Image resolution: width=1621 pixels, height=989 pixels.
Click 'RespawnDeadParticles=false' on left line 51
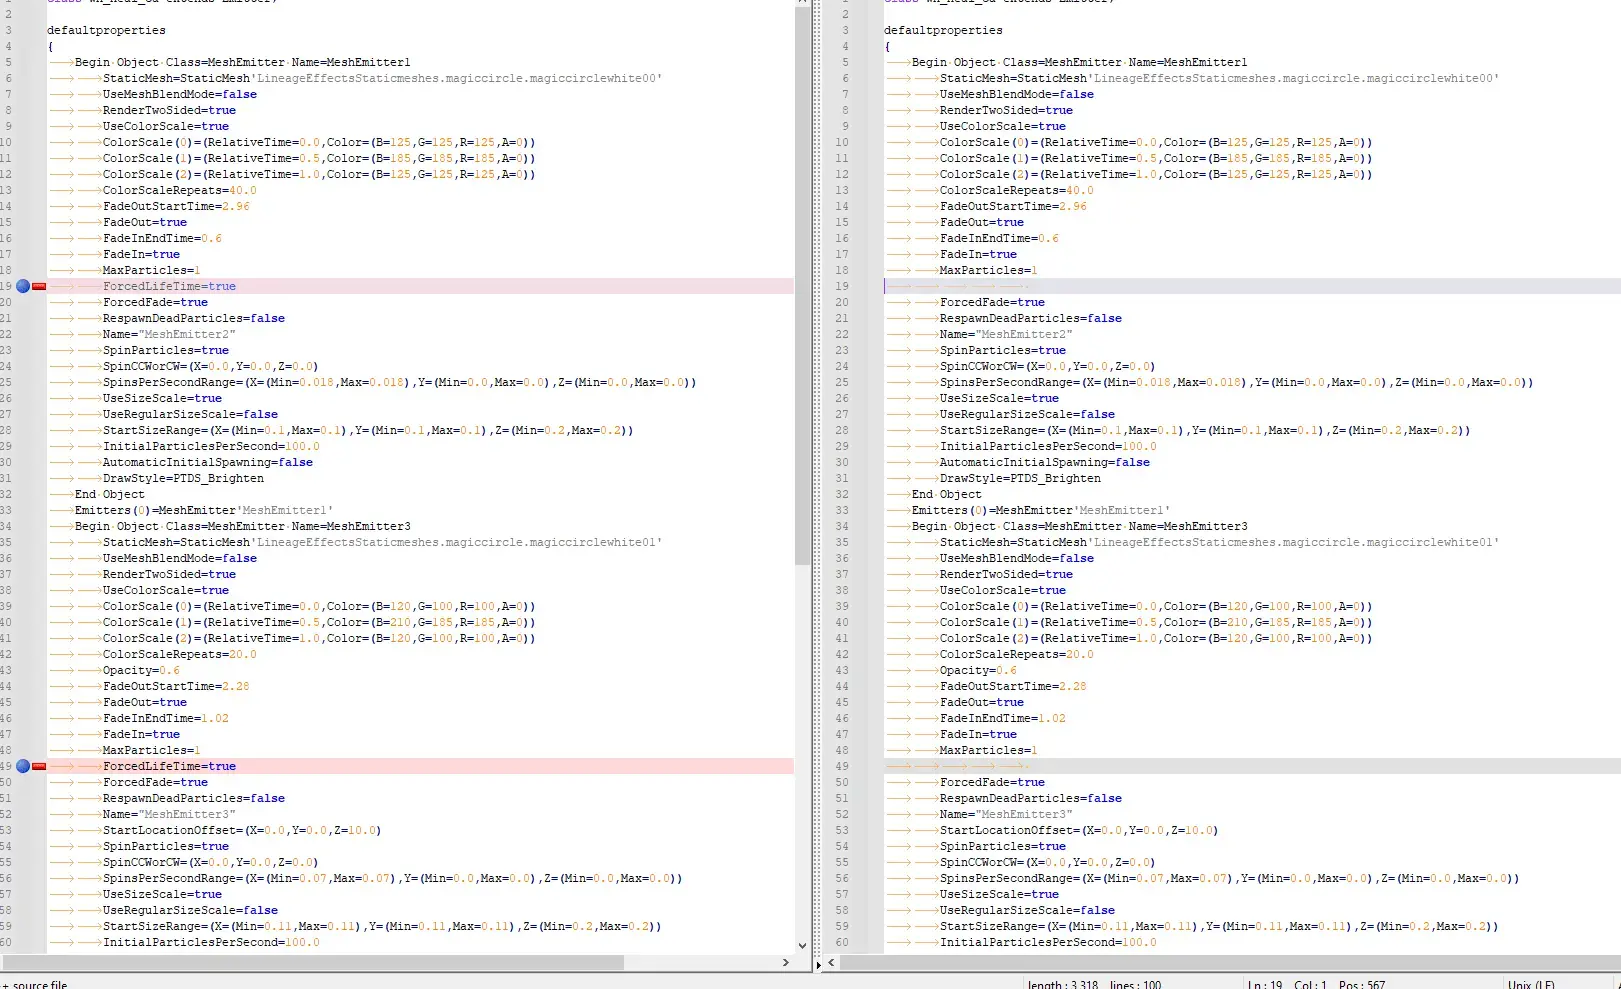[193, 798]
